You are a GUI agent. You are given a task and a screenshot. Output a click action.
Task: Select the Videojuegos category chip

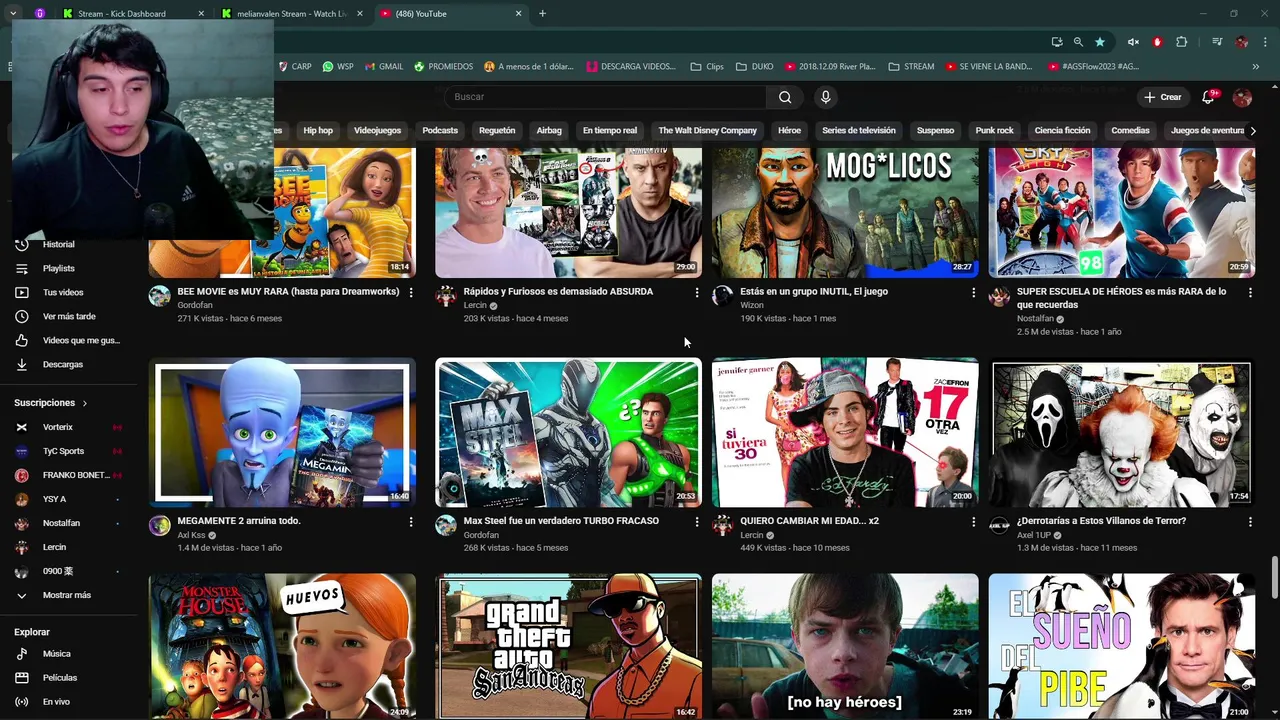(x=377, y=130)
